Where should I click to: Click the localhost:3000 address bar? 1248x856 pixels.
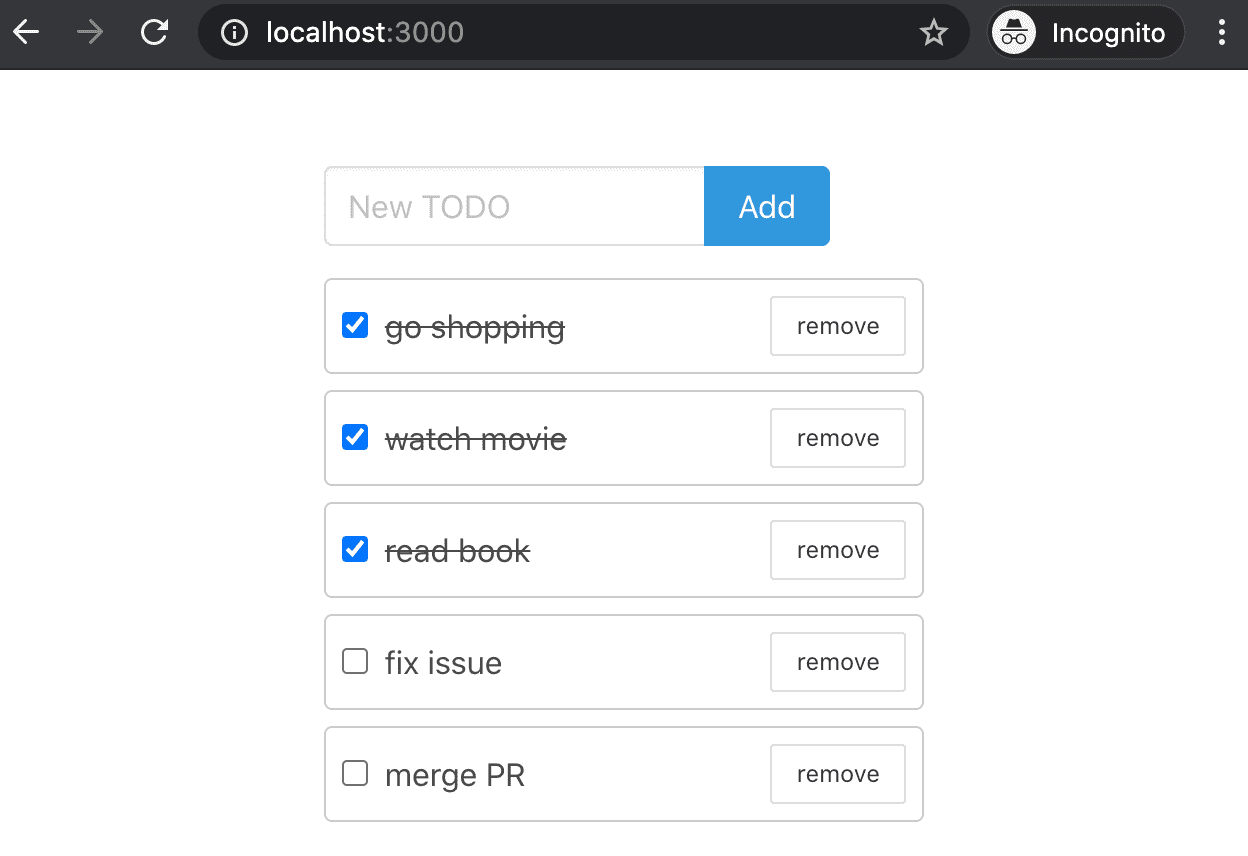point(580,33)
